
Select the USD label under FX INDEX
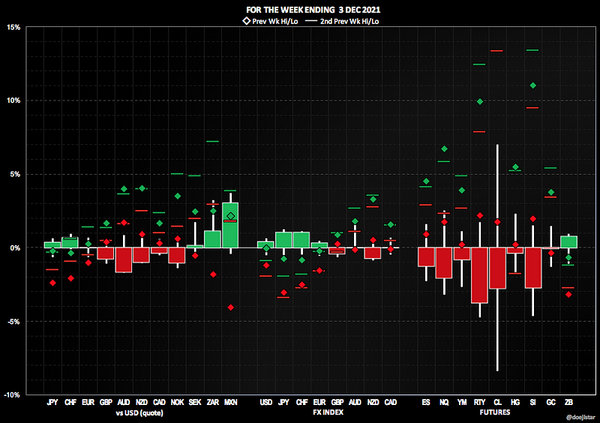pyautogui.click(x=265, y=403)
